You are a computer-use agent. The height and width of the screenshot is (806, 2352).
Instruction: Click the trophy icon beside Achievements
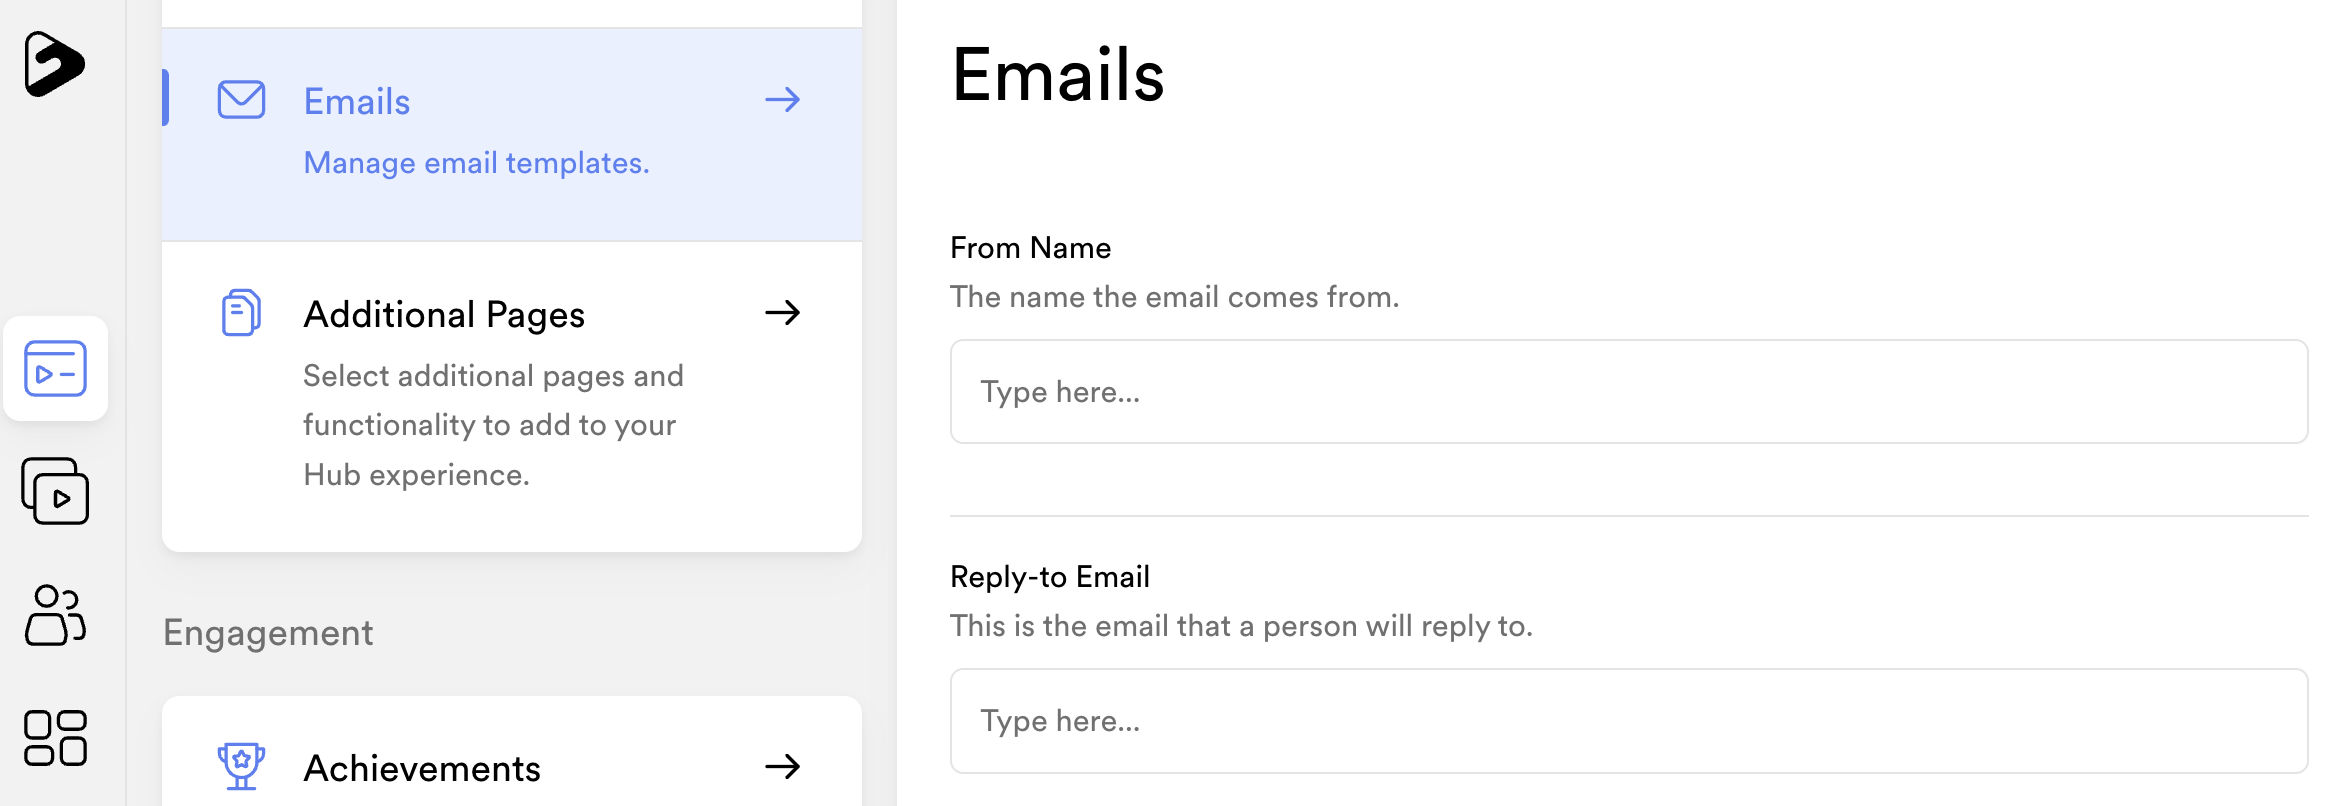[241, 767]
